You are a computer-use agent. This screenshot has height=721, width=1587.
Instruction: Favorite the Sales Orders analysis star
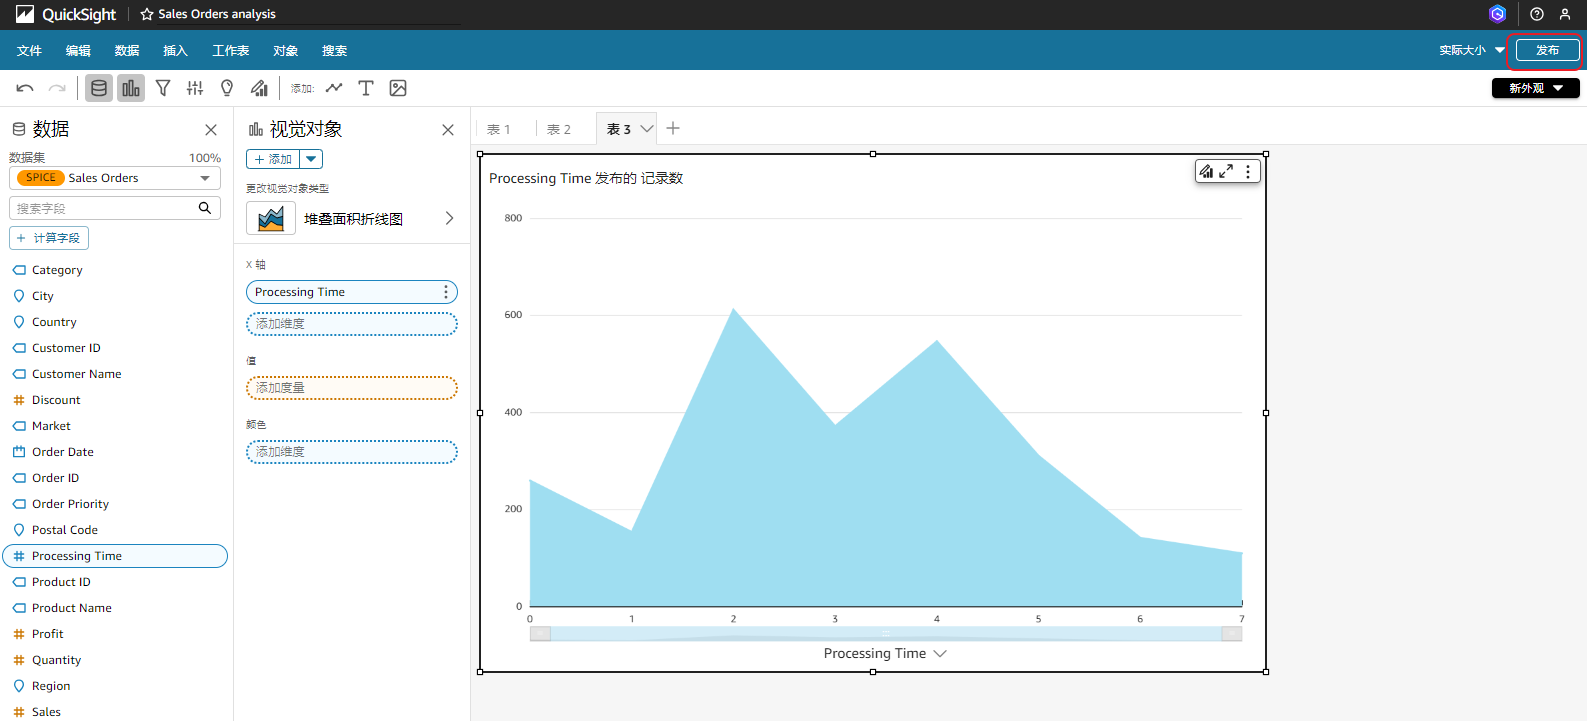pos(147,14)
